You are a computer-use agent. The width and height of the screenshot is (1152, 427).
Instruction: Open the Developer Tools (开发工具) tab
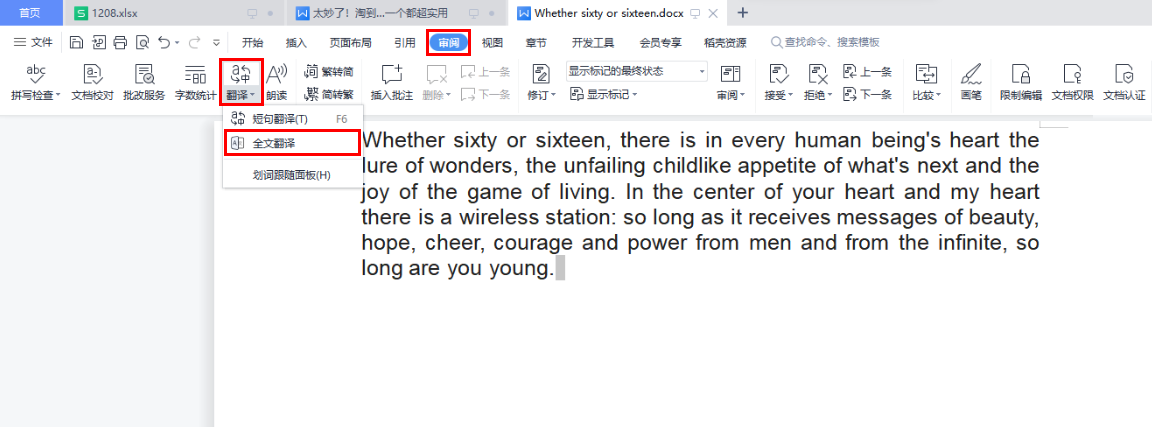593,43
